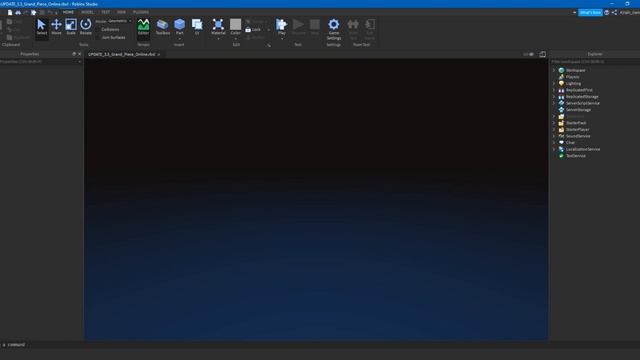The width and height of the screenshot is (640, 360).
Task: Click the share icon in top bar
Action: (614, 13)
